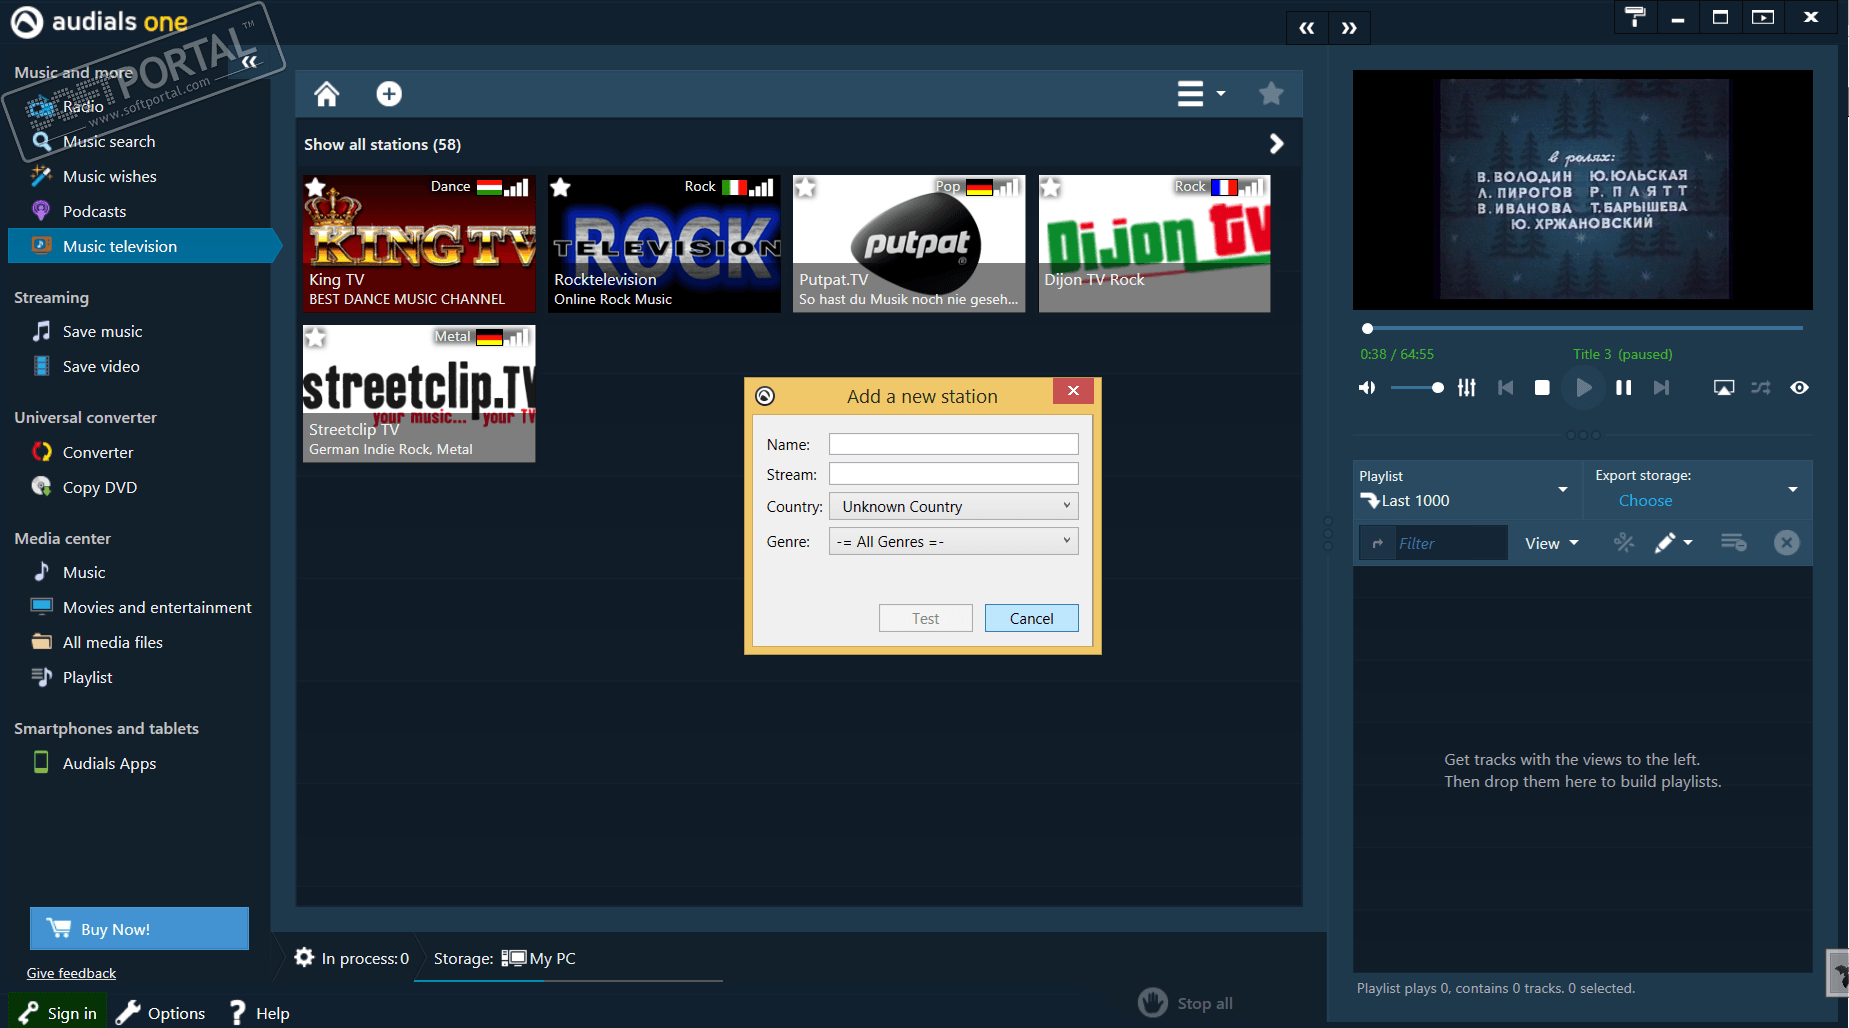This screenshot has height=1028, width=1849.
Task: Open the Playlist Last 1000 dropdown
Action: (x=1466, y=489)
